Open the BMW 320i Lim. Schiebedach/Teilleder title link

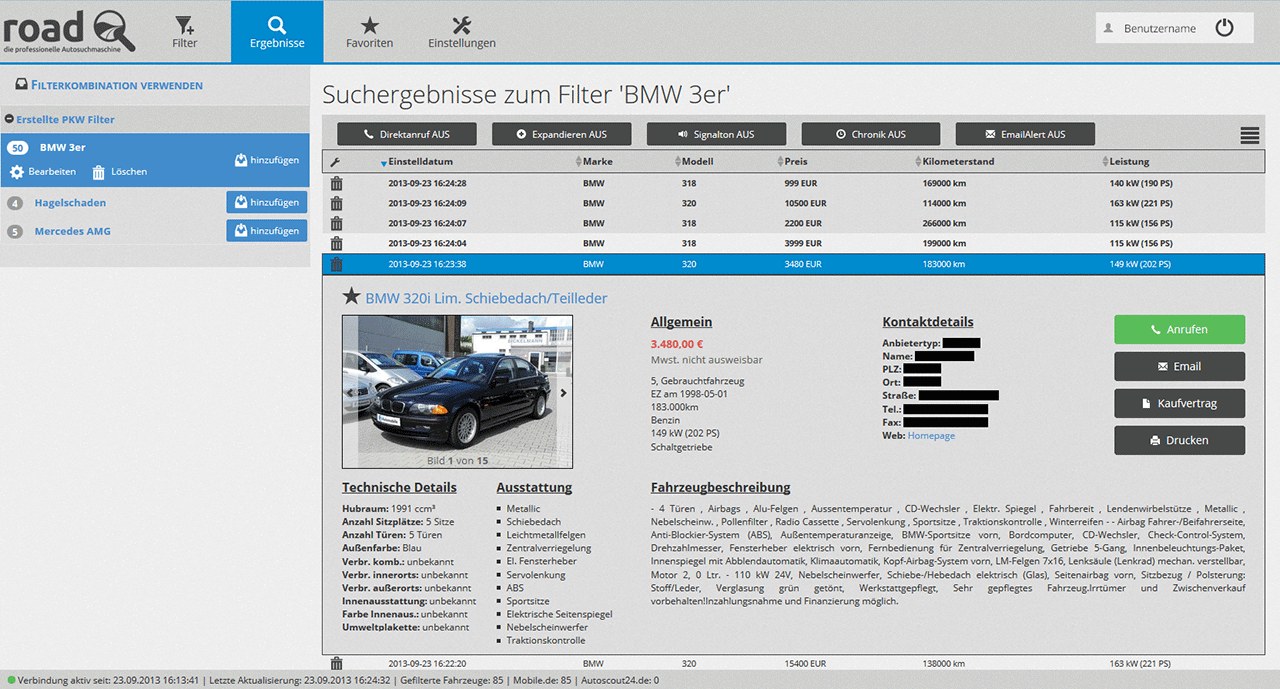point(486,298)
